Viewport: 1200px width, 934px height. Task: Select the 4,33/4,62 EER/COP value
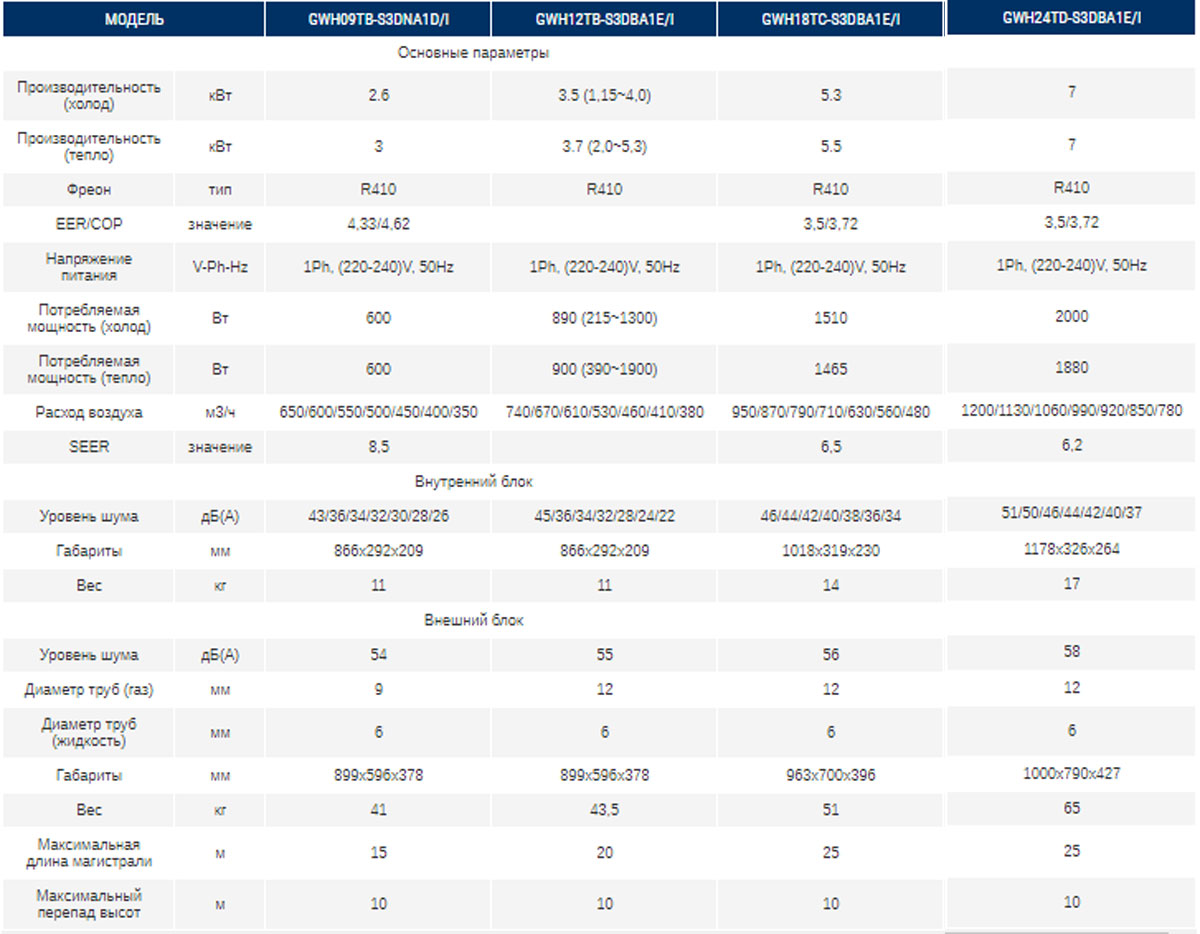[x=378, y=224]
